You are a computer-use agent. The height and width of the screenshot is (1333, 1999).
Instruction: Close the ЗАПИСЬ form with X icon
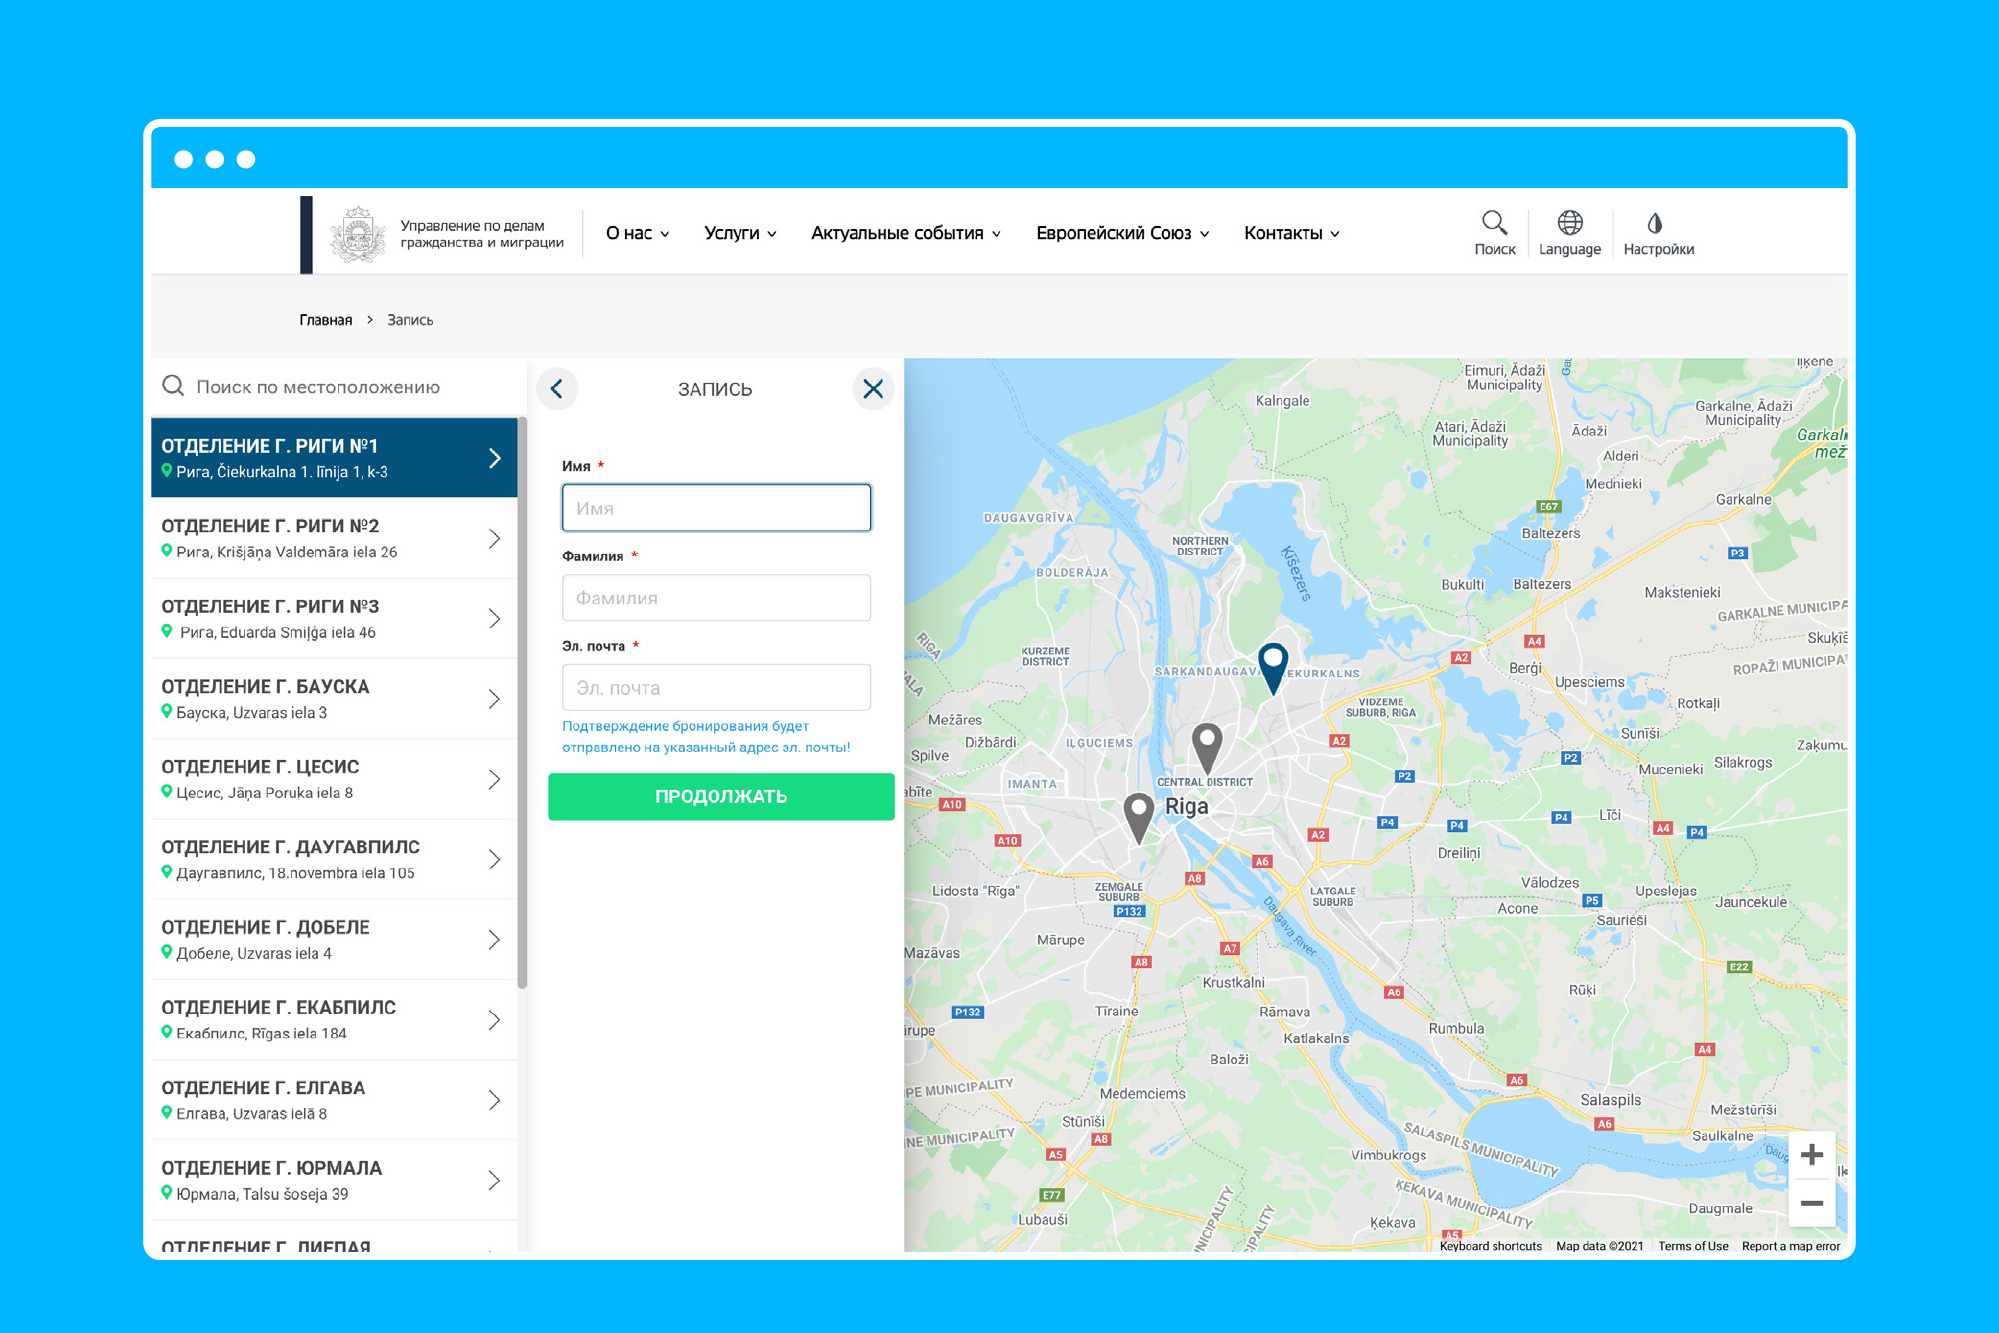click(873, 389)
